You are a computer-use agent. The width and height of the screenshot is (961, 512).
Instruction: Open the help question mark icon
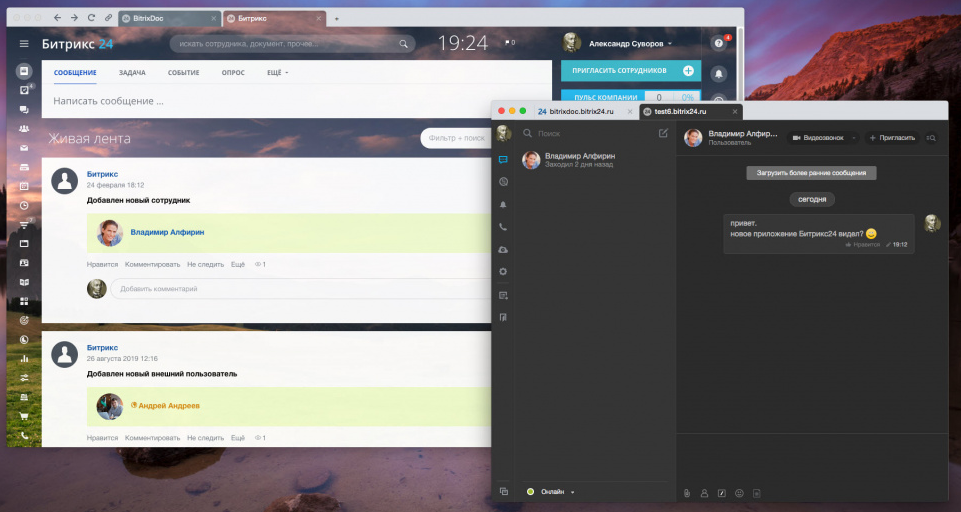click(x=718, y=44)
